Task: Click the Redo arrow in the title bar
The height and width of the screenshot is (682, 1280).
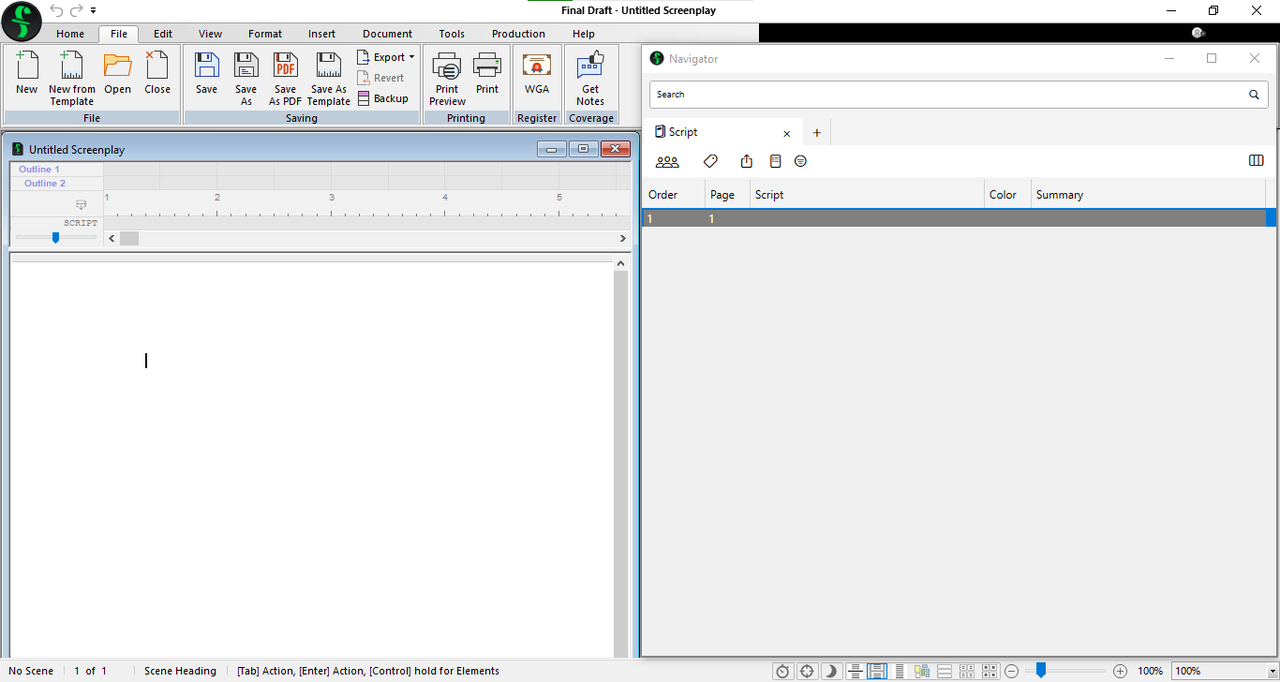Action: [76, 10]
